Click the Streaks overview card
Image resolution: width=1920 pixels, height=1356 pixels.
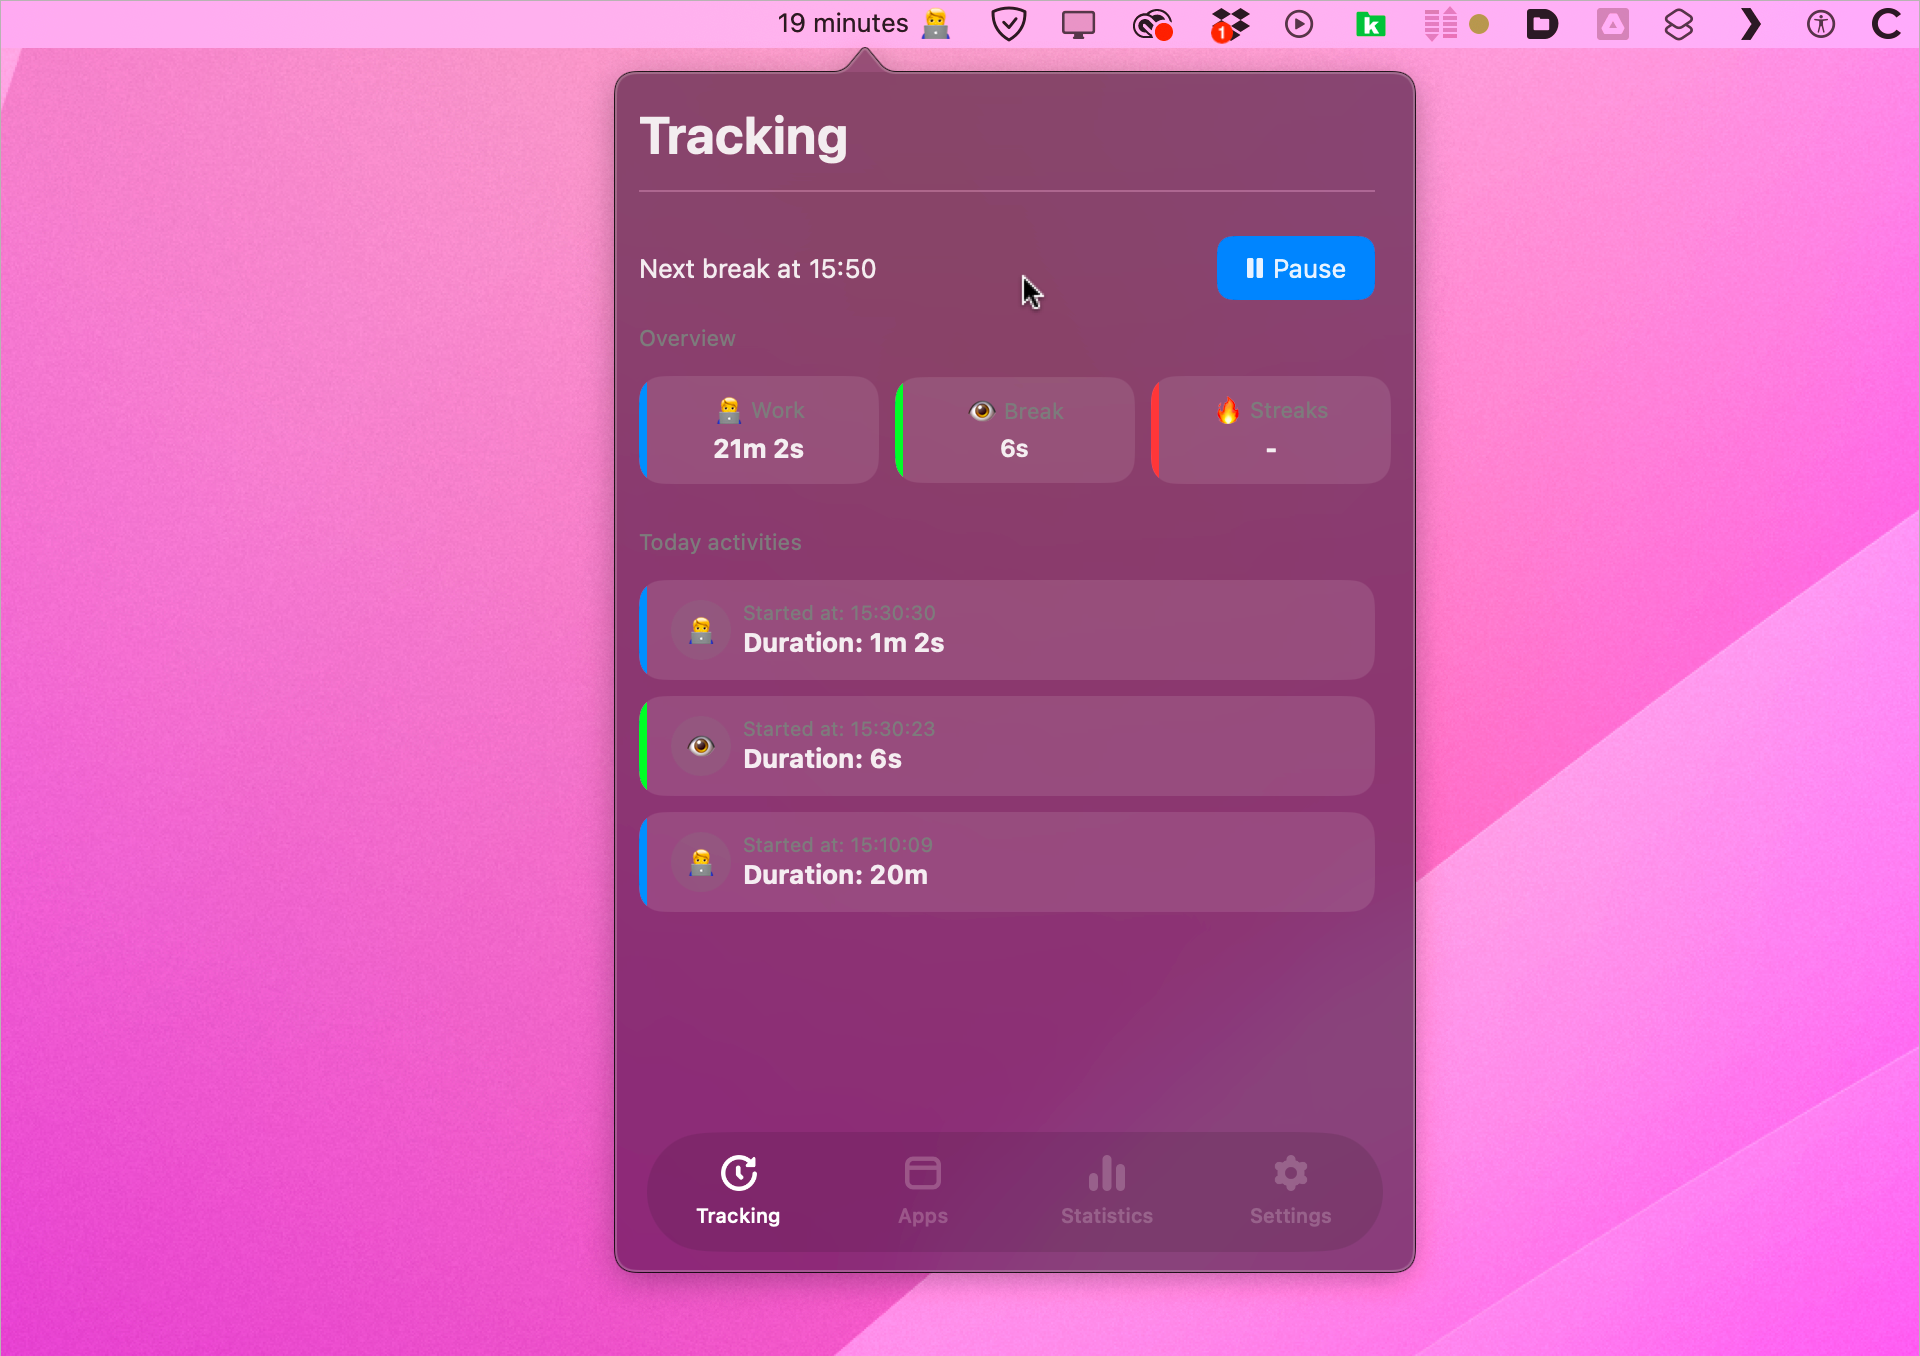pos(1271,430)
